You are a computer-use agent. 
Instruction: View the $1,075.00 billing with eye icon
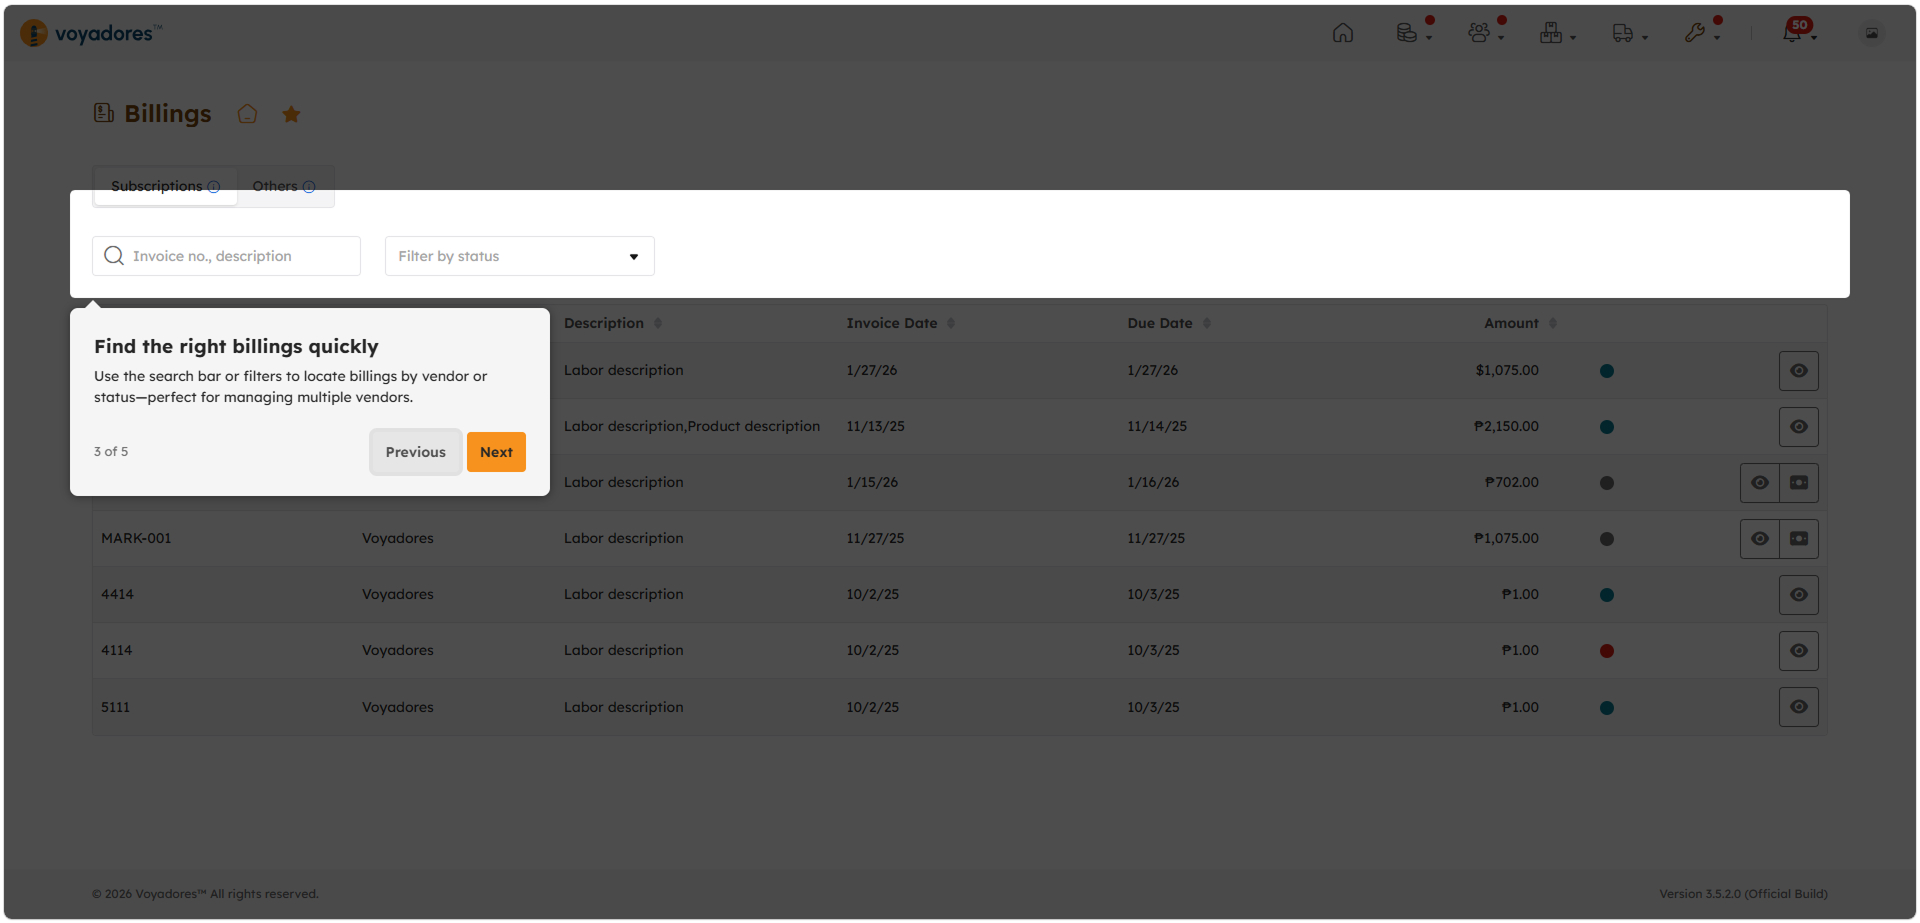[x=1799, y=371]
